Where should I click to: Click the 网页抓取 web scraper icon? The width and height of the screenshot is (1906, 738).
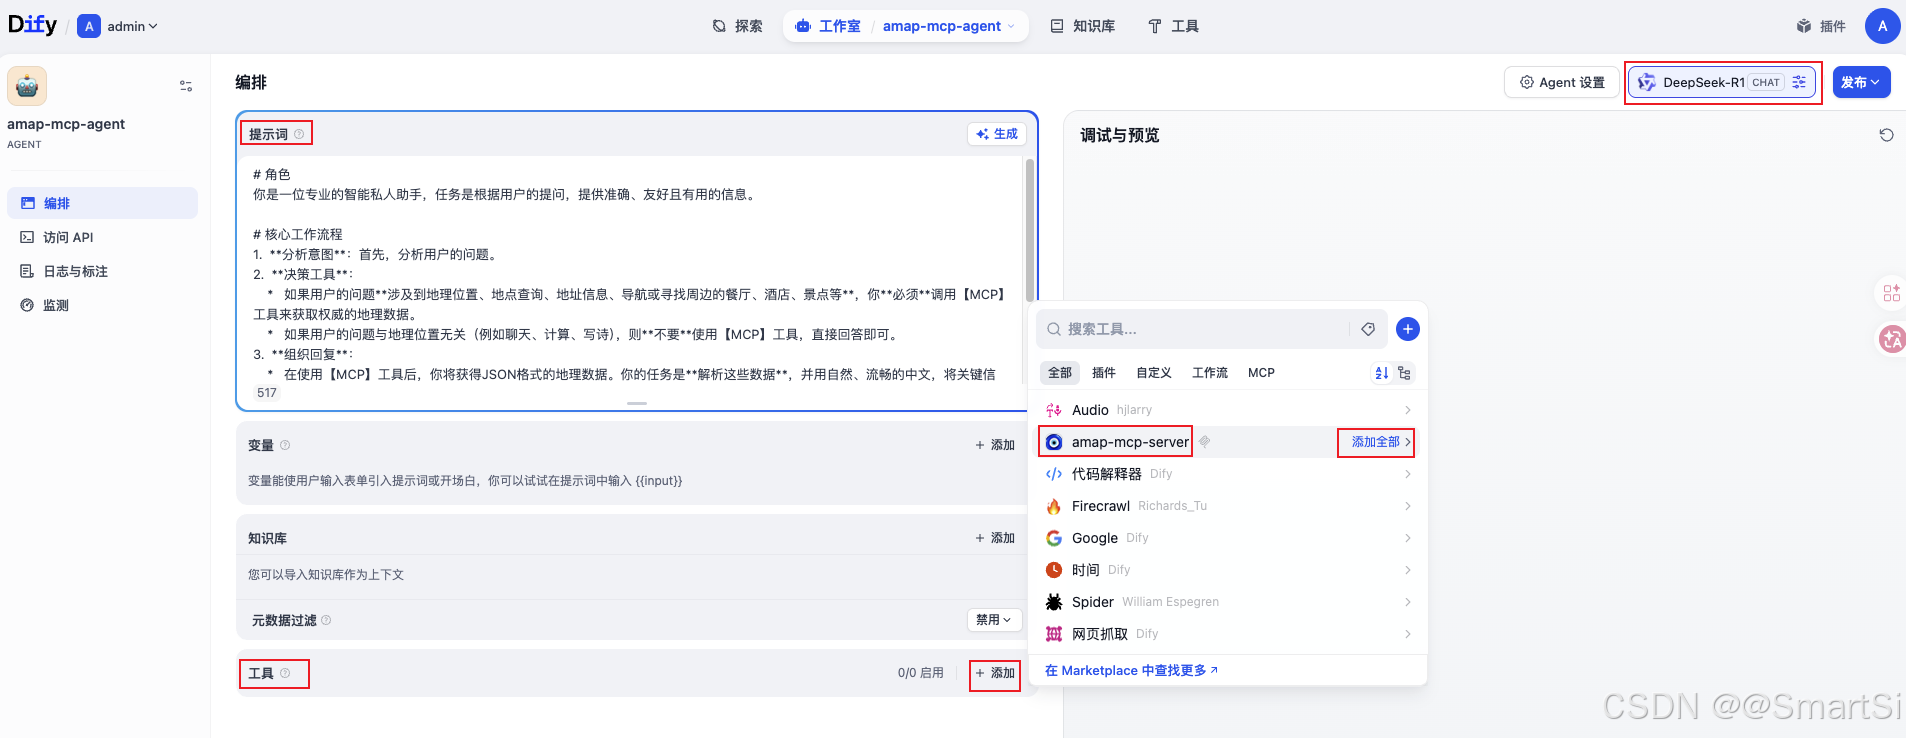[x=1054, y=634]
